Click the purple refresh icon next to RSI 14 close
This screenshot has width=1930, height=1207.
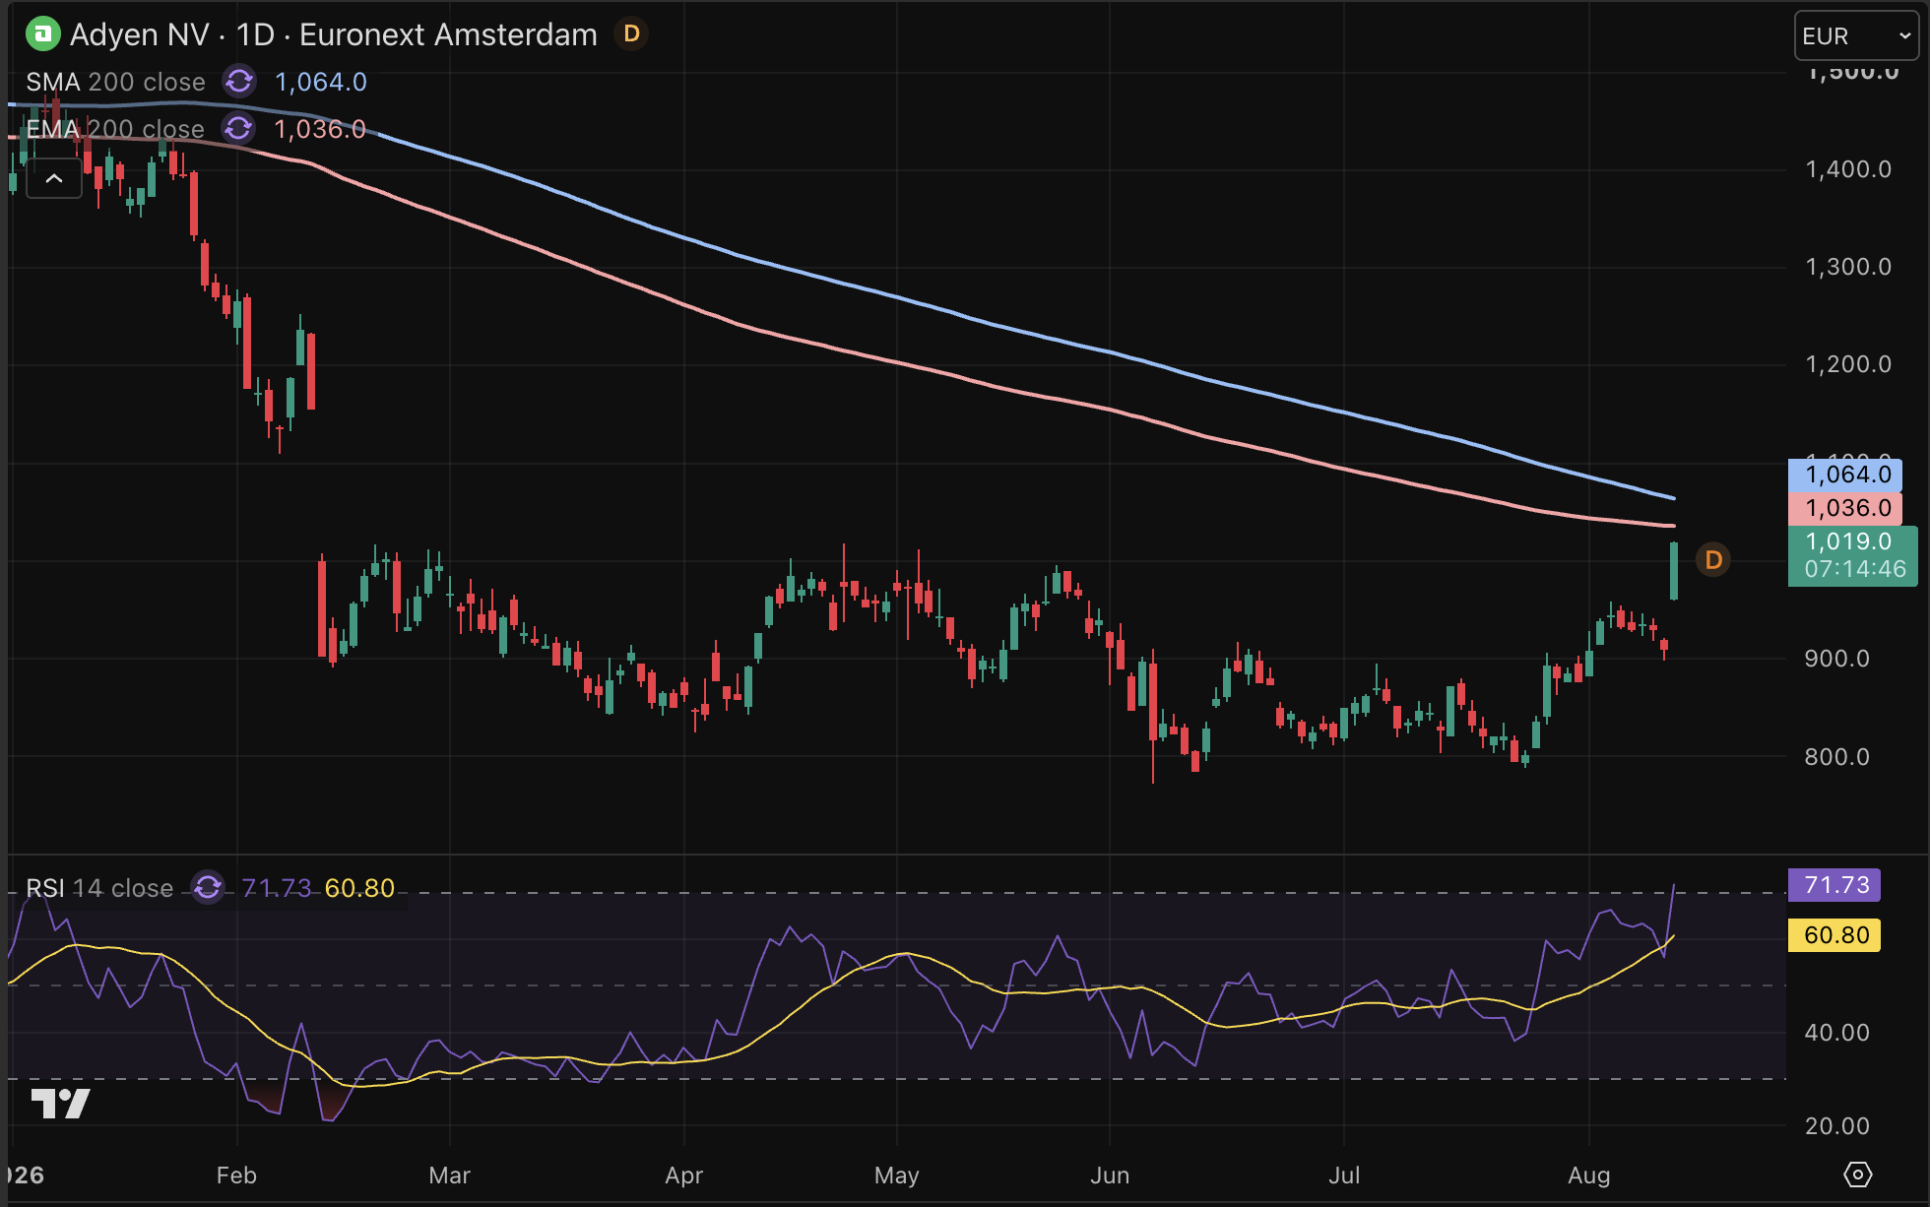(208, 888)
